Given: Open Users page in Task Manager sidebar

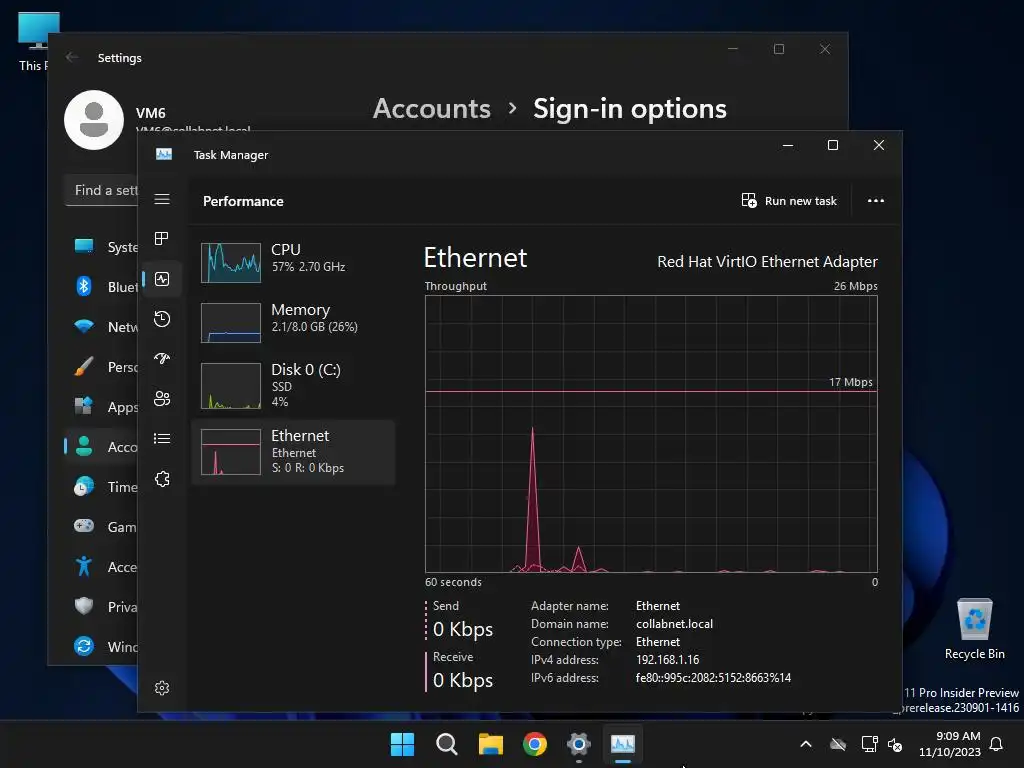Looking at the screenshot, I should [162, 398].
